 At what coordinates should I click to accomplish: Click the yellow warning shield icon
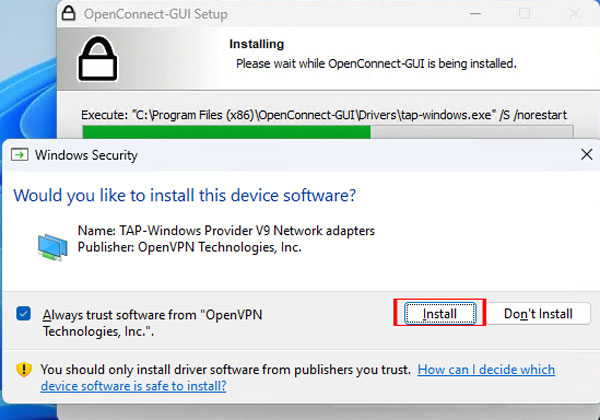[x=25, y=369]
